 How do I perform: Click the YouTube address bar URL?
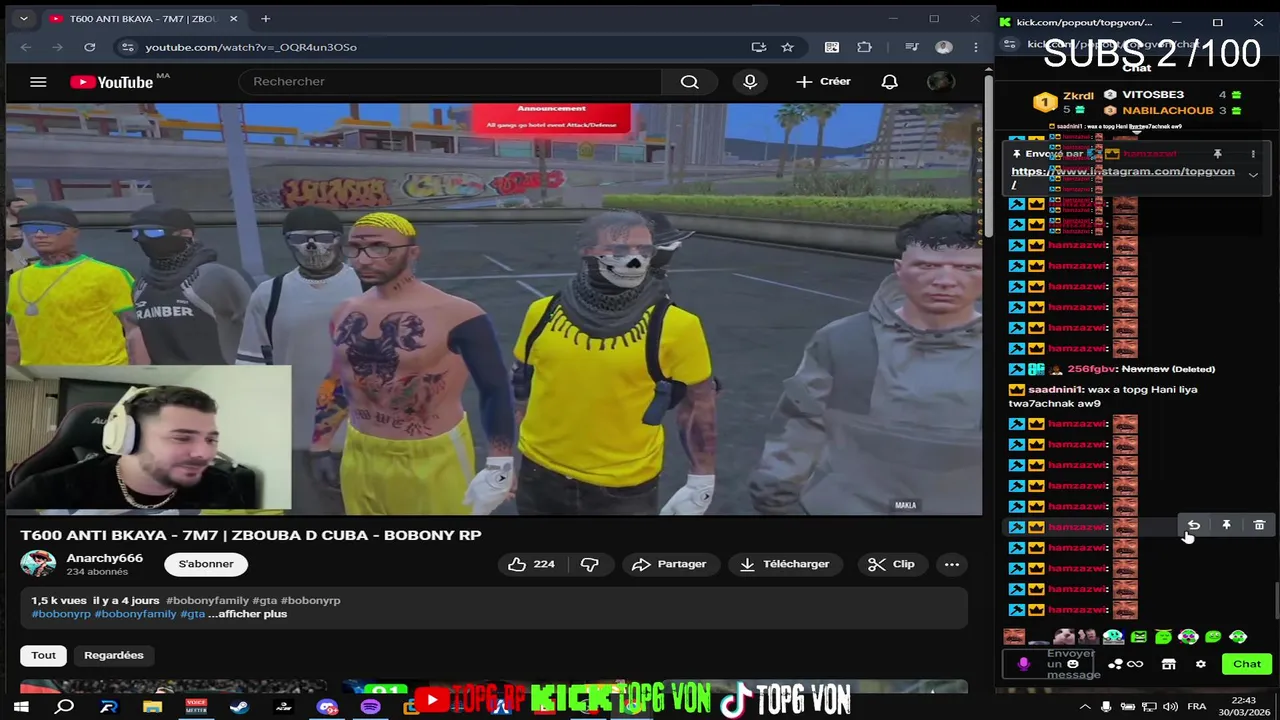pos(251,47)
